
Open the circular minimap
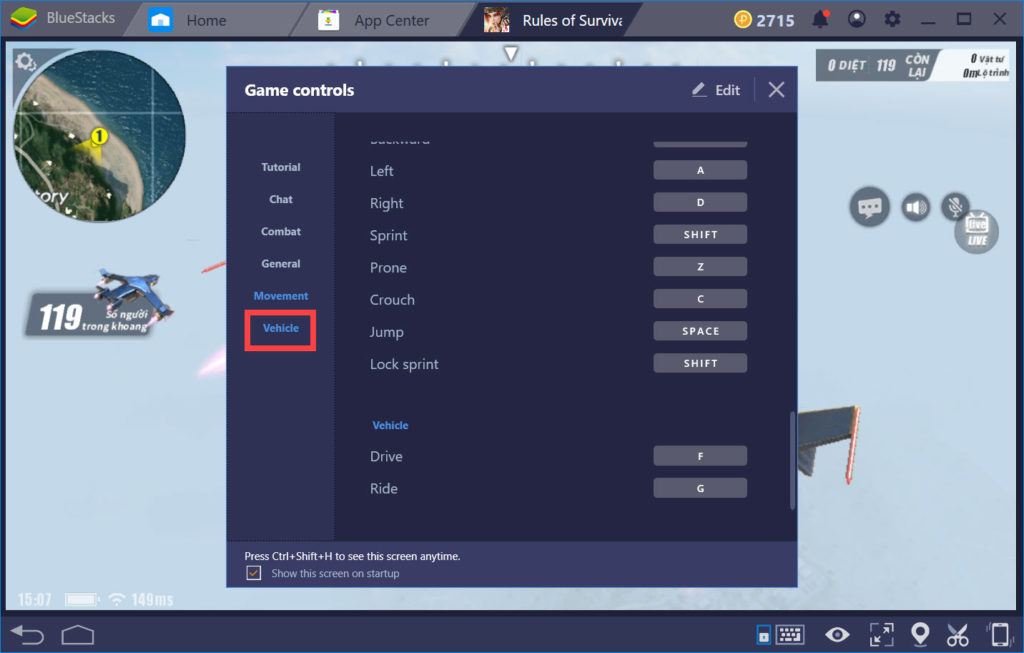coord(99,136)
